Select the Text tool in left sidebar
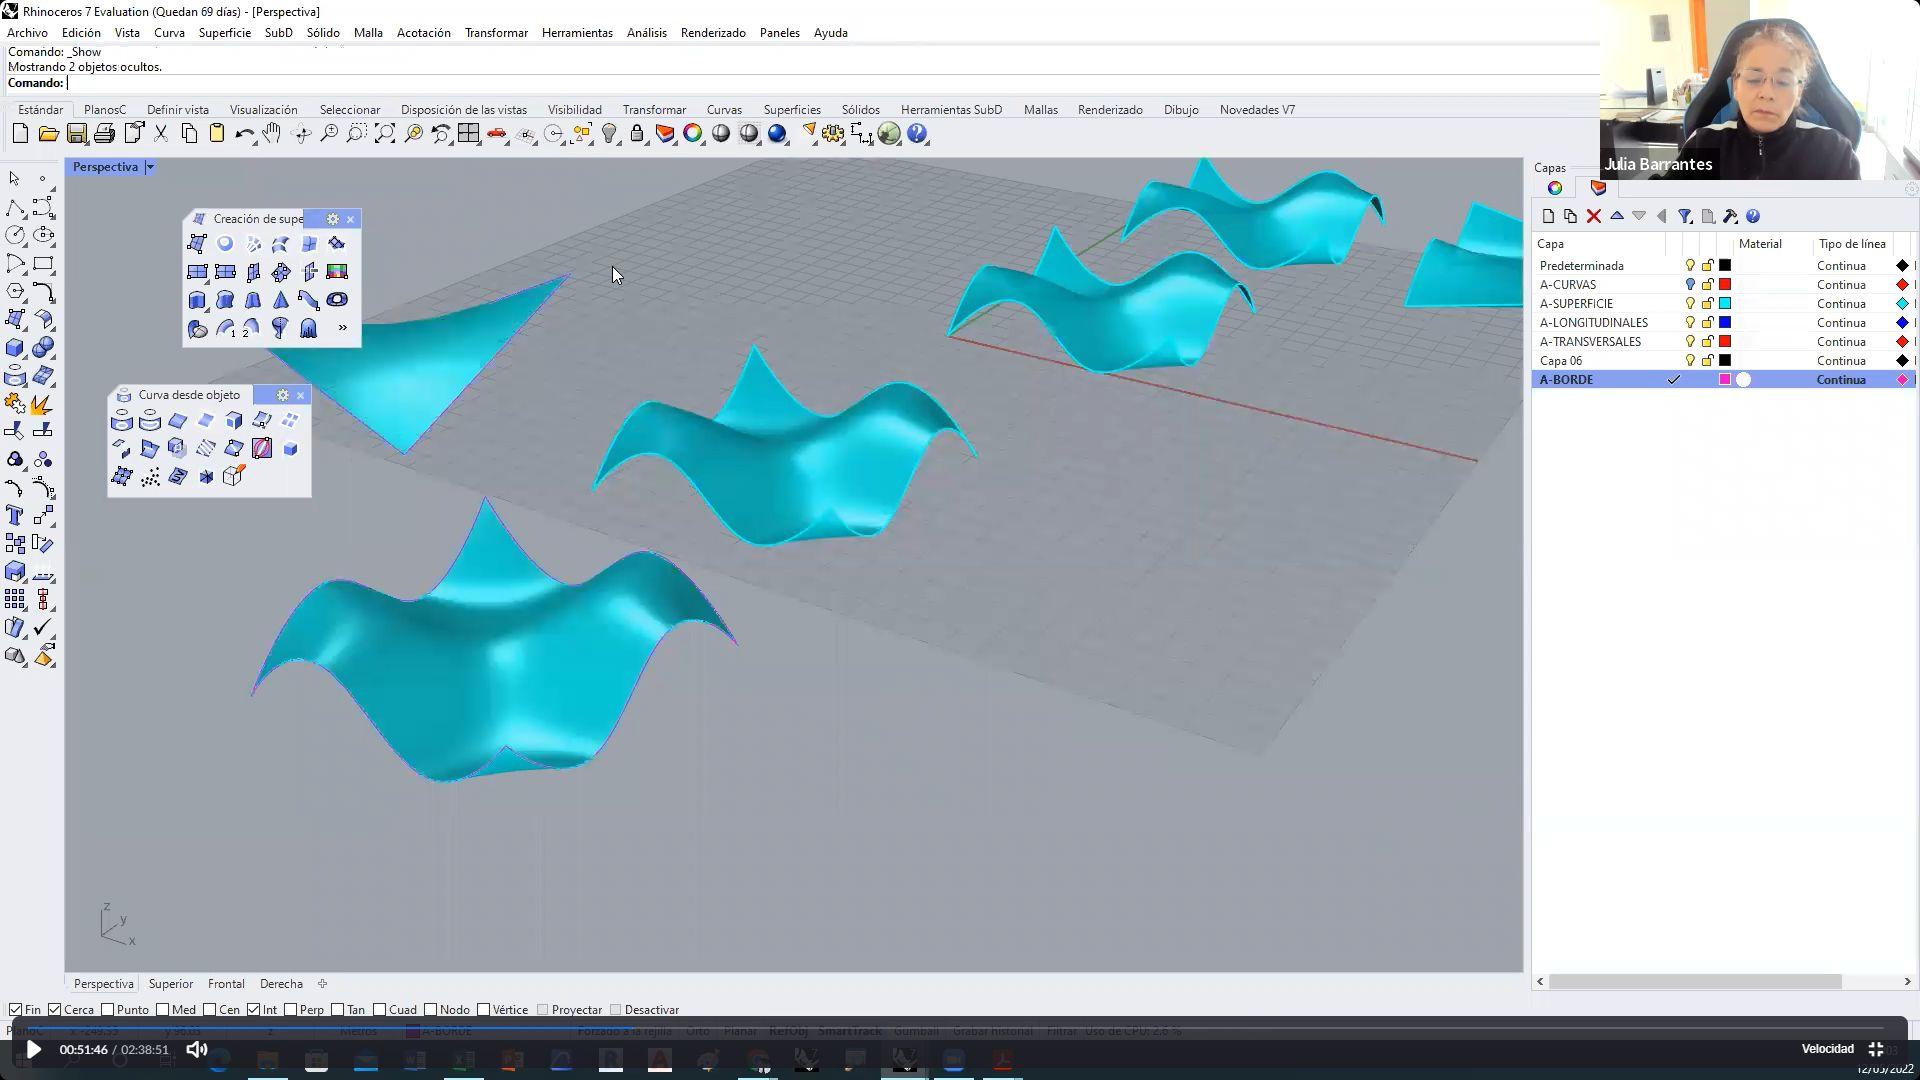 pos(15,516)
